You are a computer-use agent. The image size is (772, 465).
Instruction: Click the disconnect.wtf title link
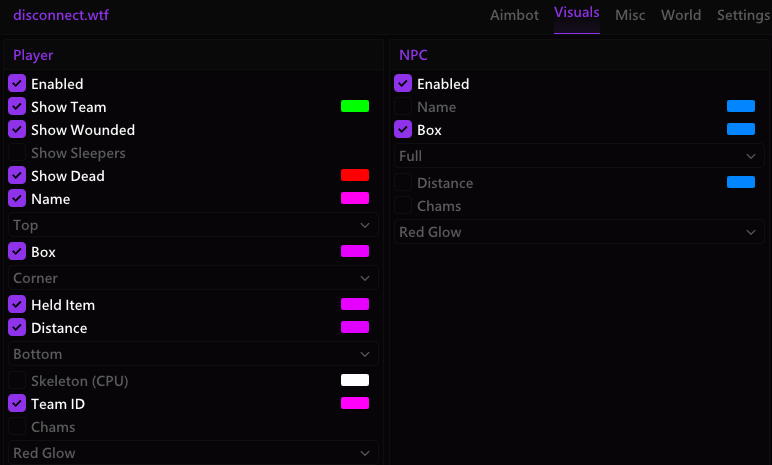pos(59,15)
